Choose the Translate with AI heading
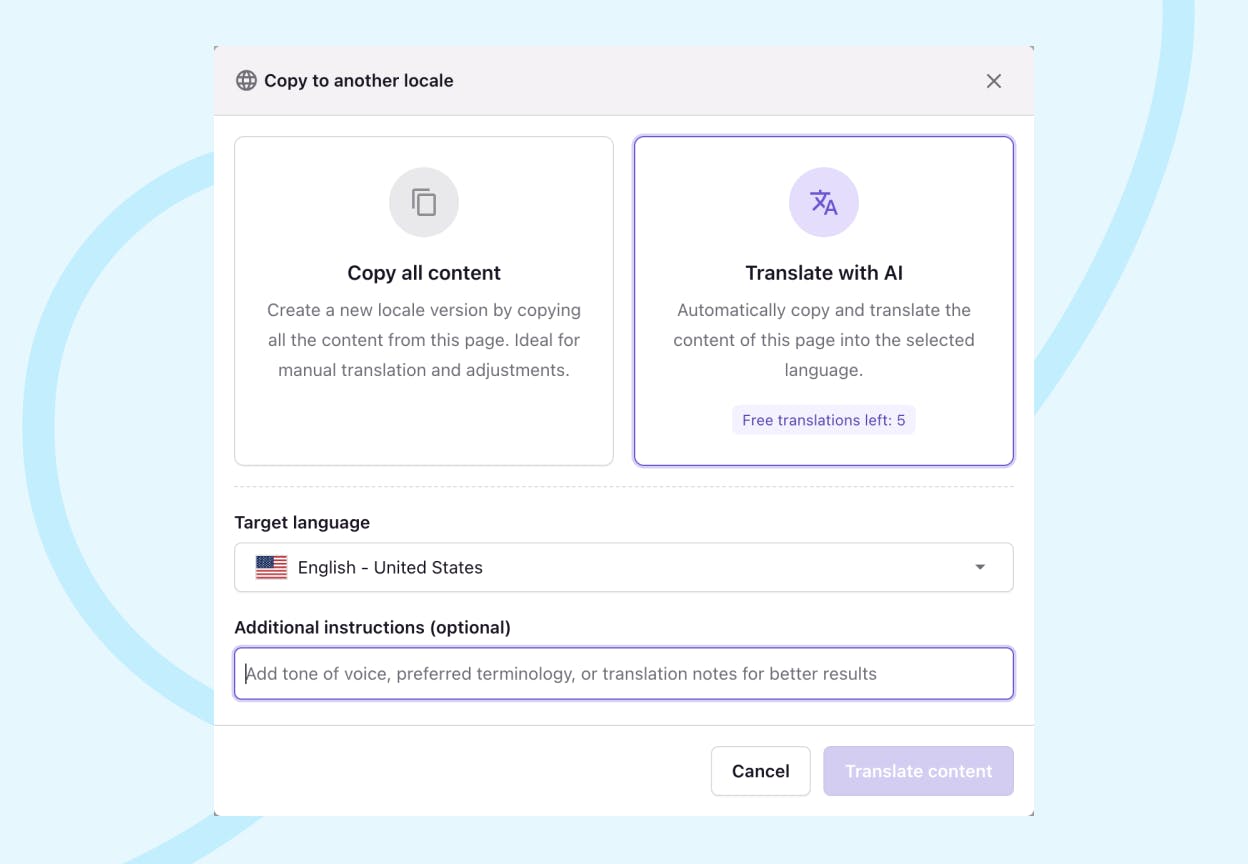 tap(824, 273)
